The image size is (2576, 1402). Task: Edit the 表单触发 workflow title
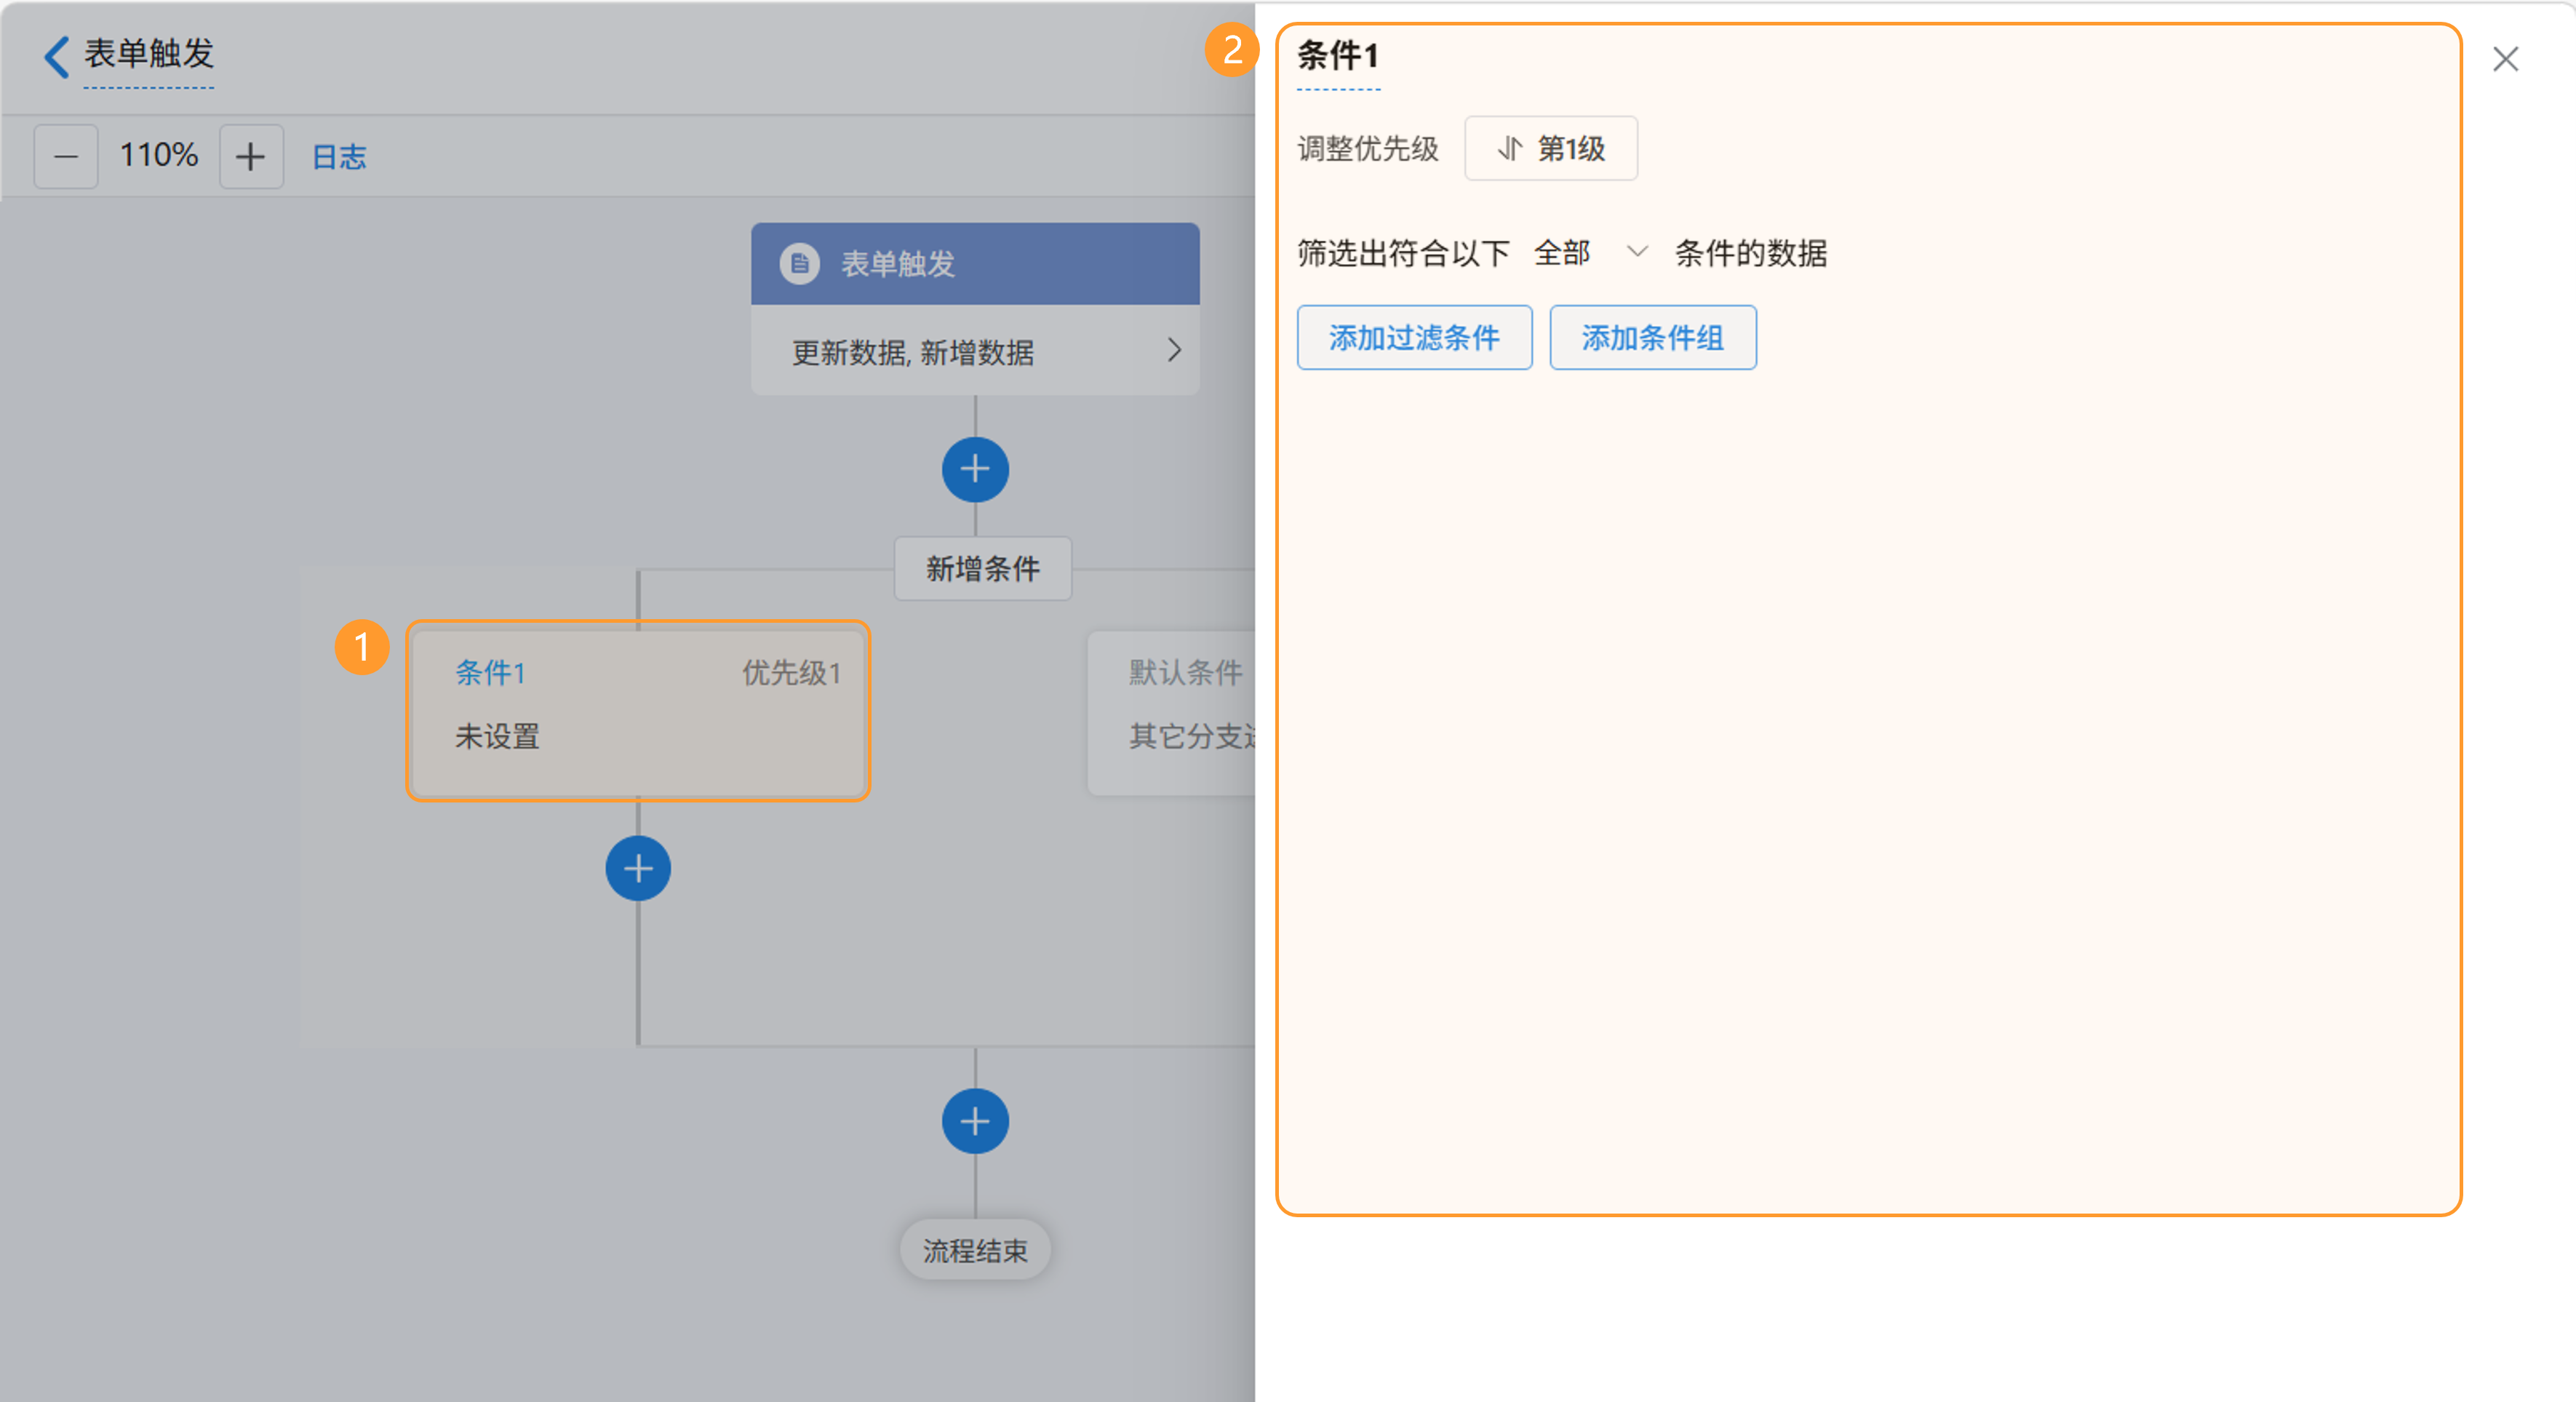pos(149,54)
